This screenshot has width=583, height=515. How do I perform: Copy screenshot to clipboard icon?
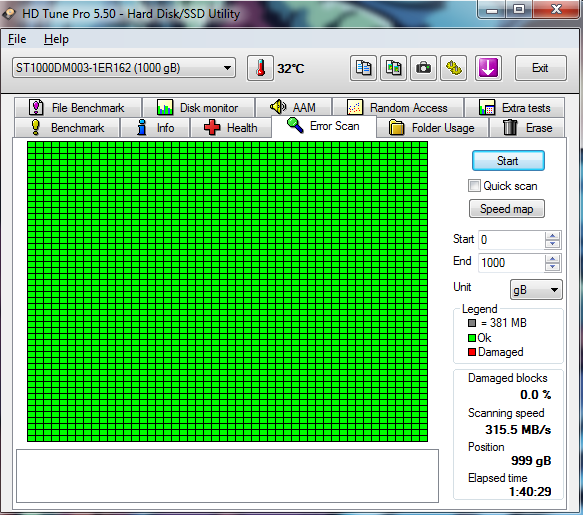(393, 68)
